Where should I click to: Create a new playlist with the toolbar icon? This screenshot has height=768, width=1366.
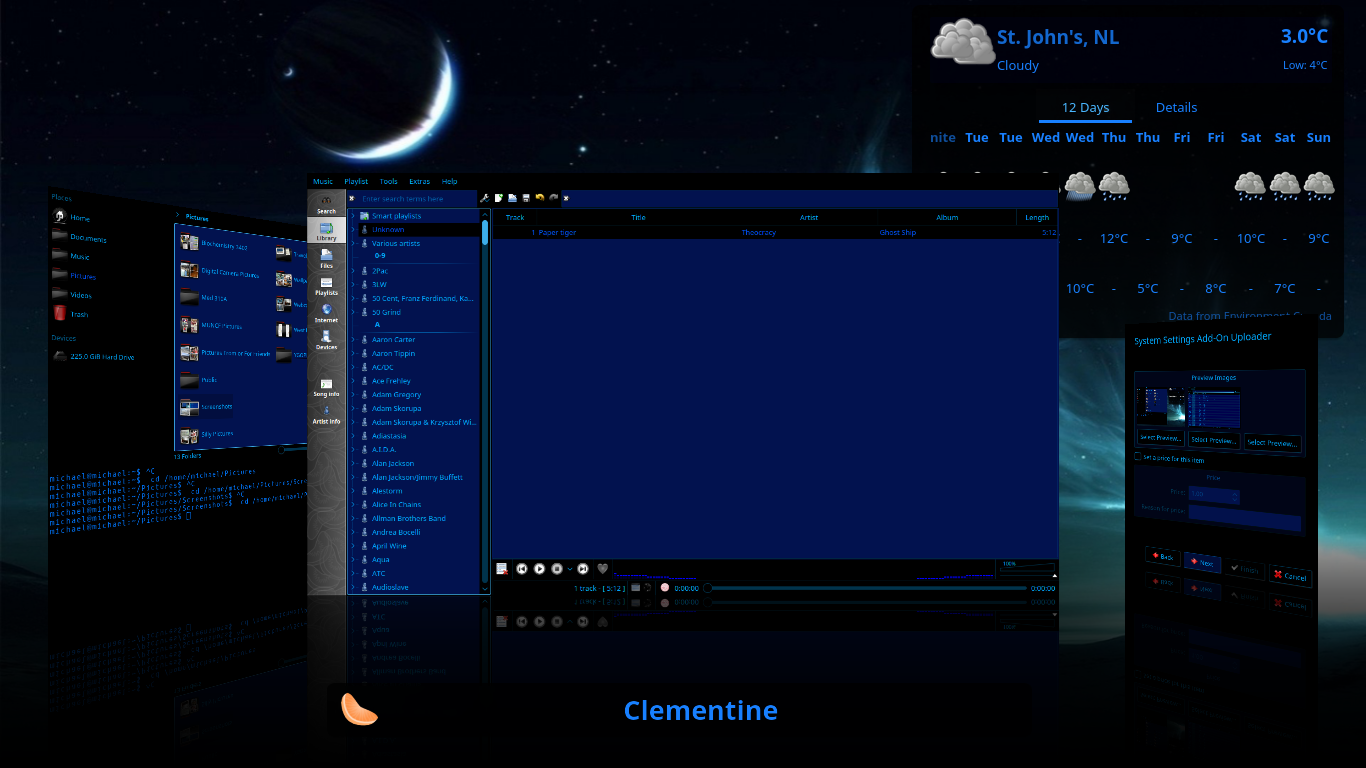[498, 198]
